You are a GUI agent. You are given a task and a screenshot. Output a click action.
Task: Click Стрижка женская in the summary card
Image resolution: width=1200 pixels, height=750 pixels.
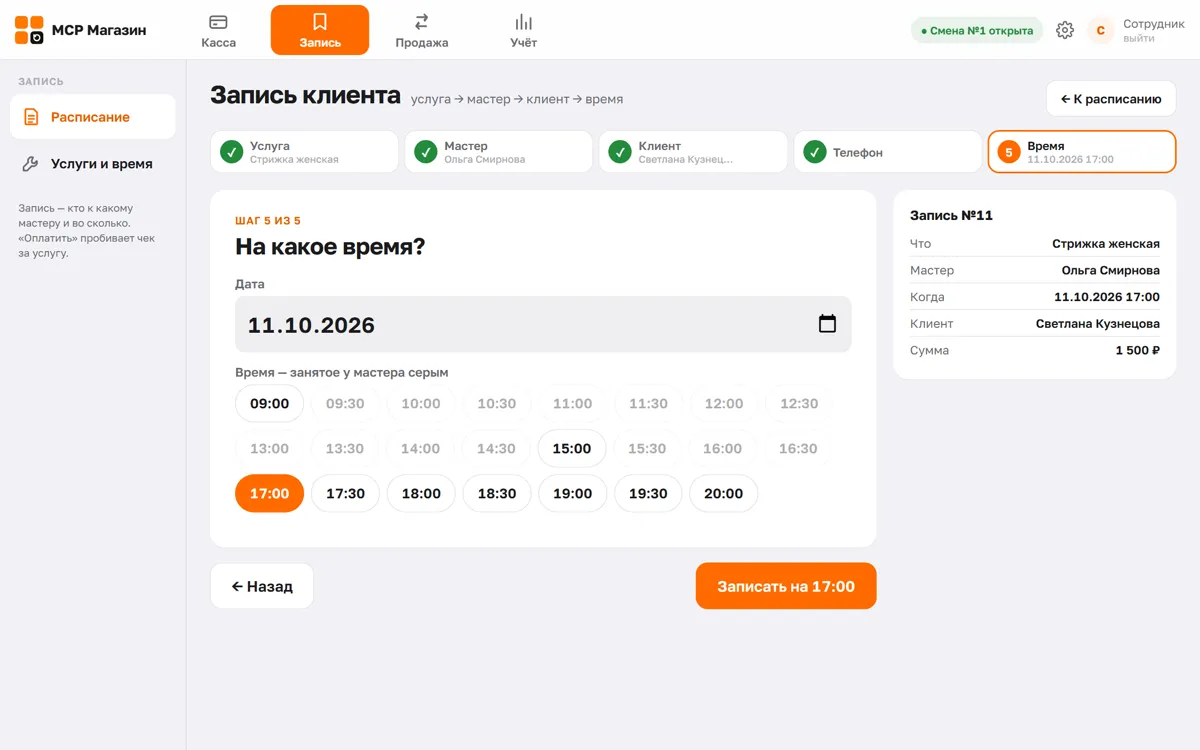coord(1106,244)
